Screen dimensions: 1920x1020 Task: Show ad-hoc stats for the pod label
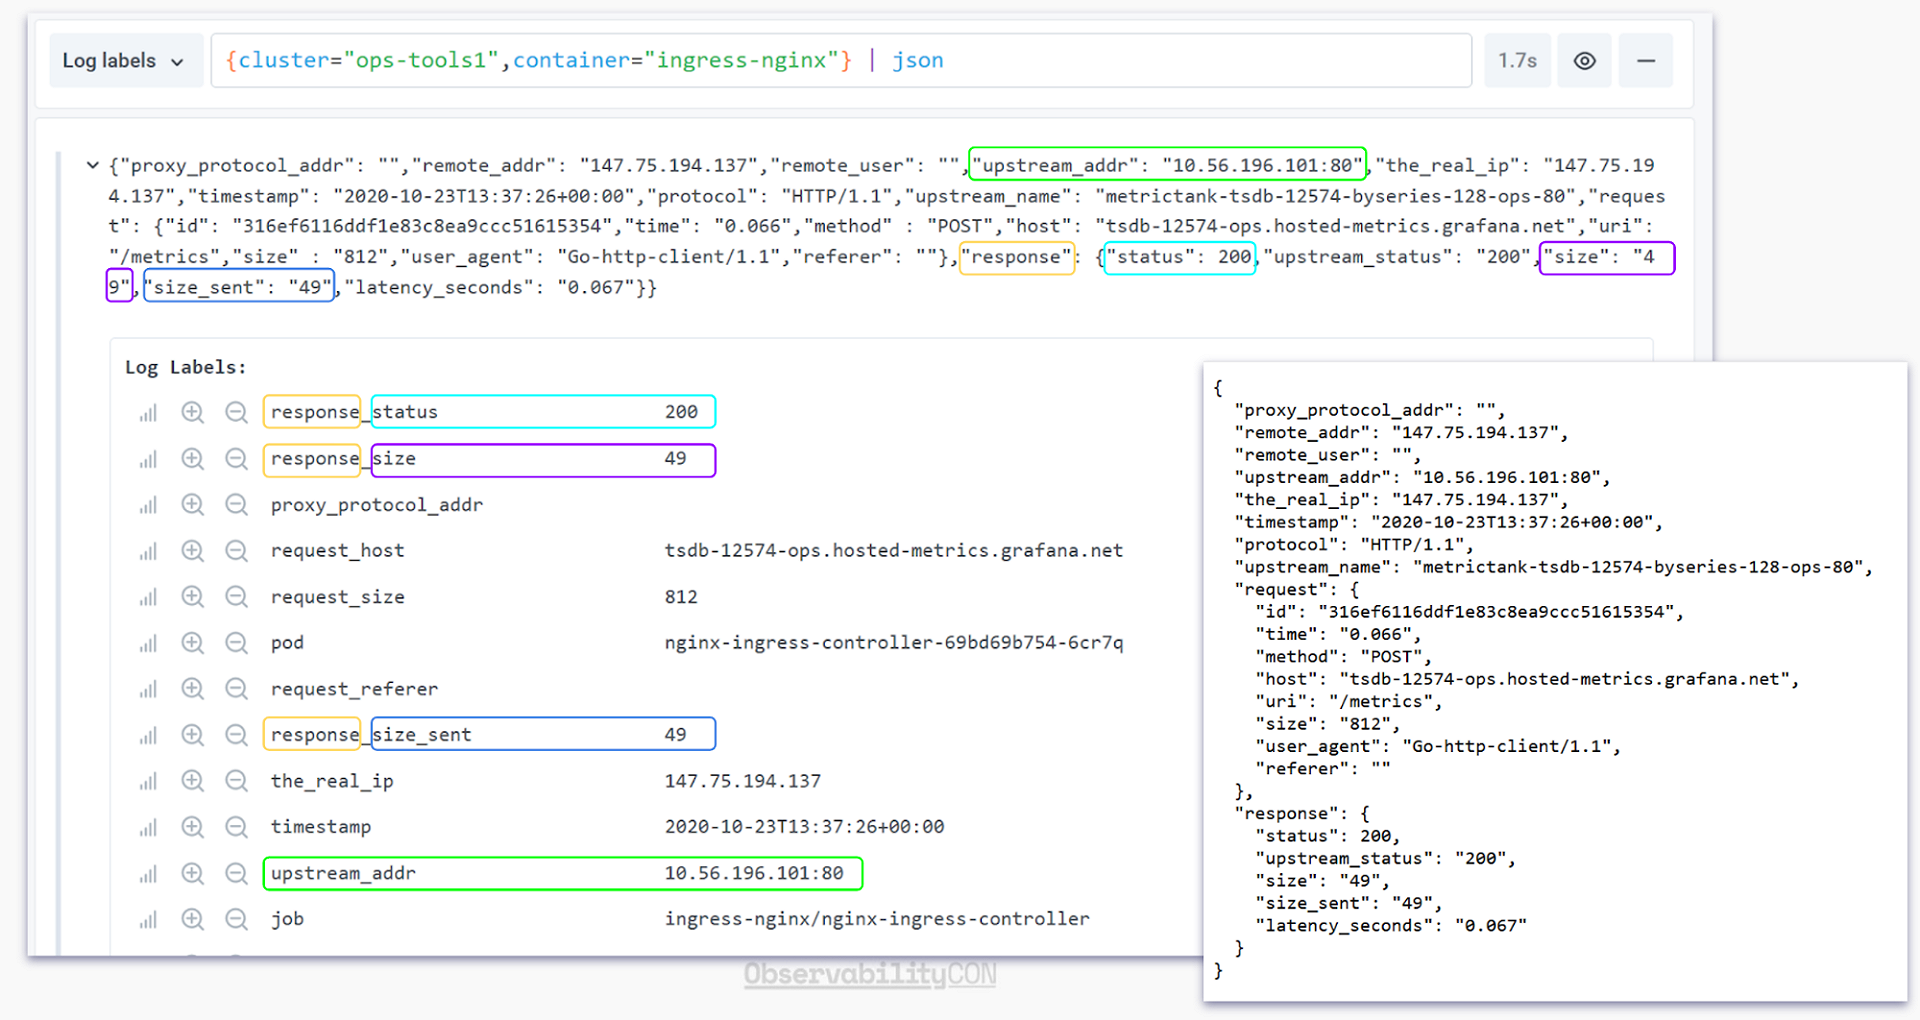(147, 642)
